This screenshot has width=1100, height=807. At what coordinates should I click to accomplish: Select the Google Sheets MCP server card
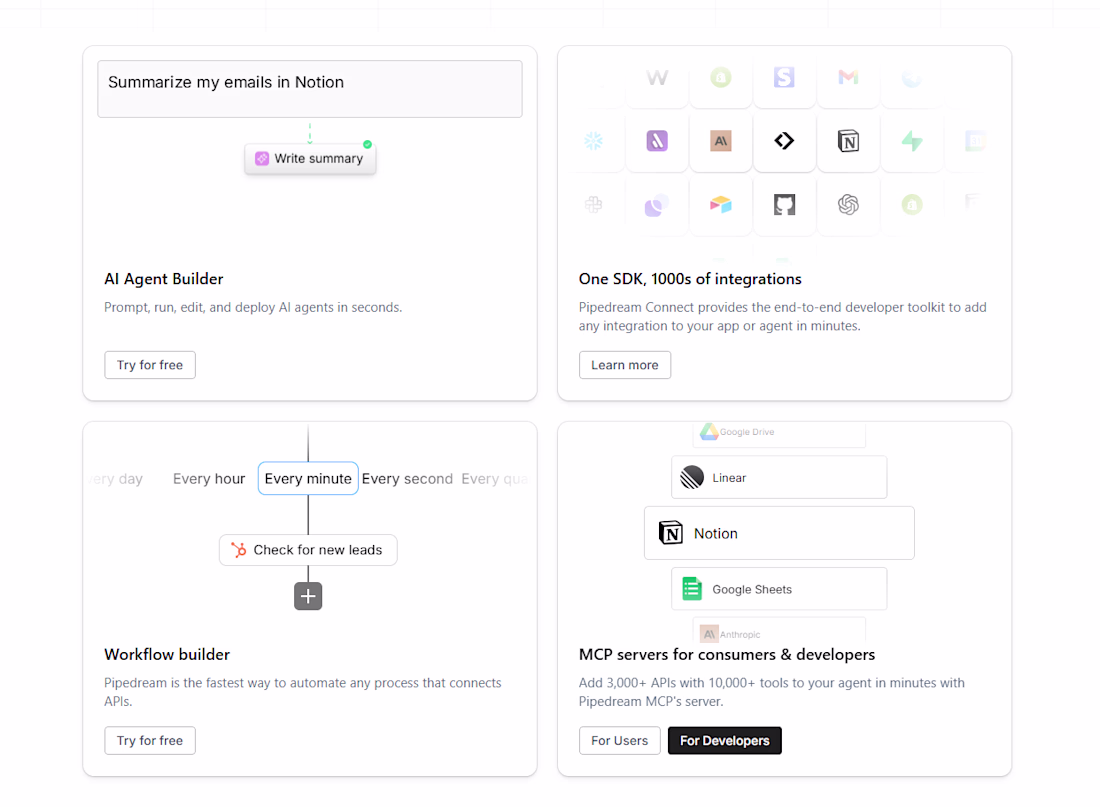(779, 589)
